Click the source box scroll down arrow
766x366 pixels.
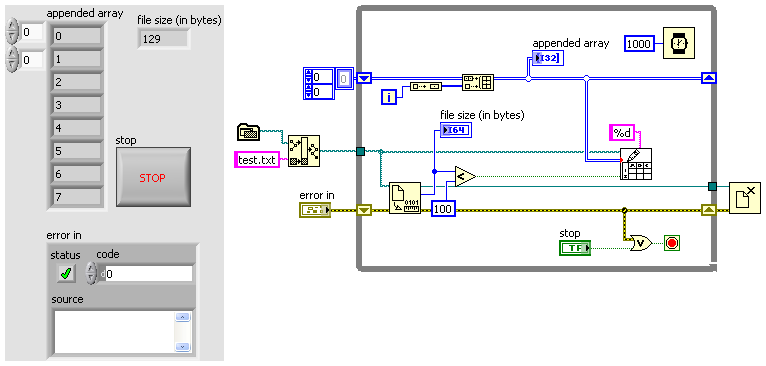182,346
